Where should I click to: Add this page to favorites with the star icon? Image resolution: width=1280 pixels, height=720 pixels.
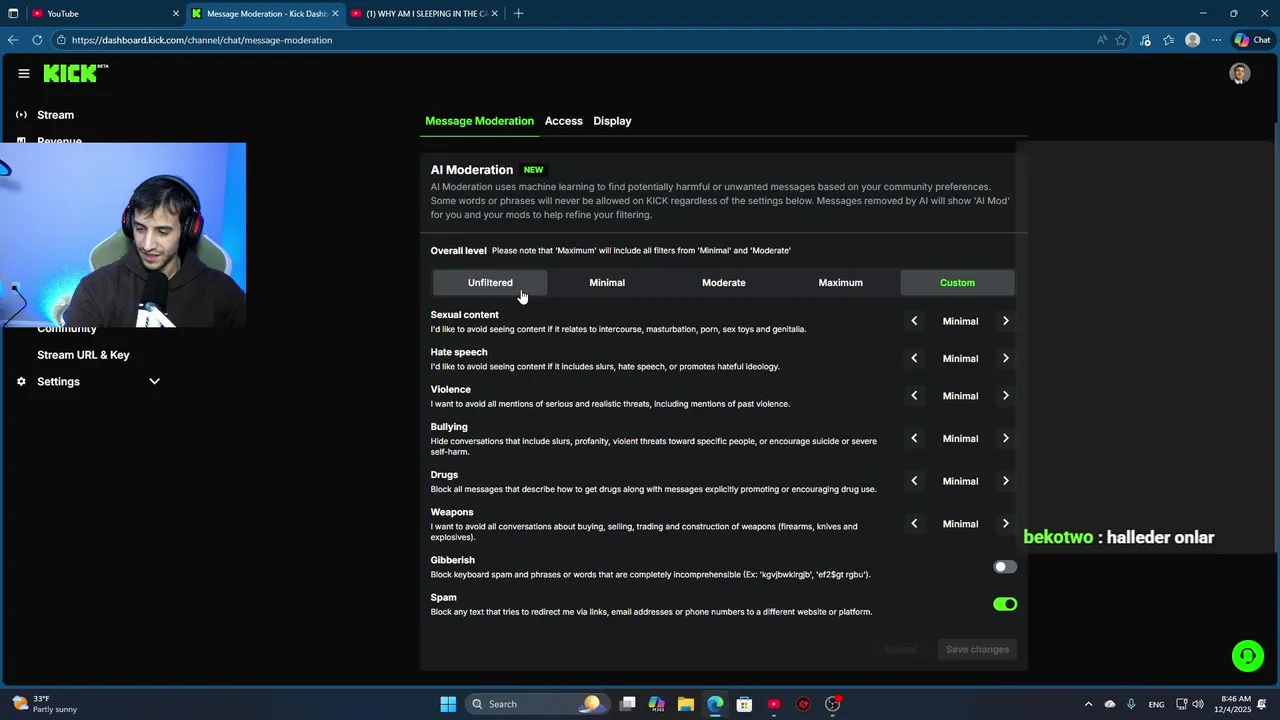point(1121,40)
